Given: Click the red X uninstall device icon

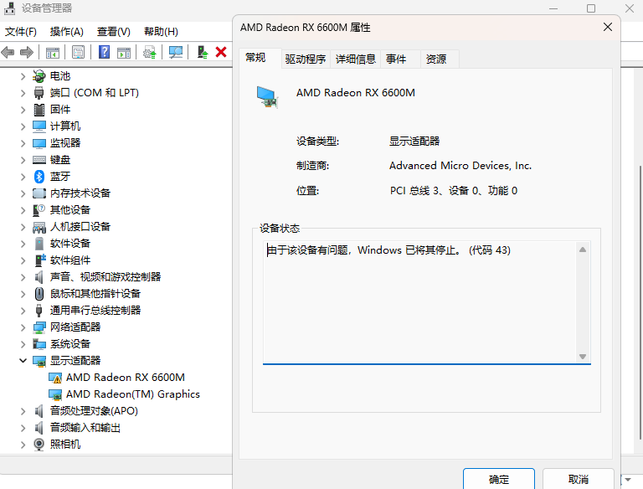Looking at the screenshot, I should click(x=221, y=52).
